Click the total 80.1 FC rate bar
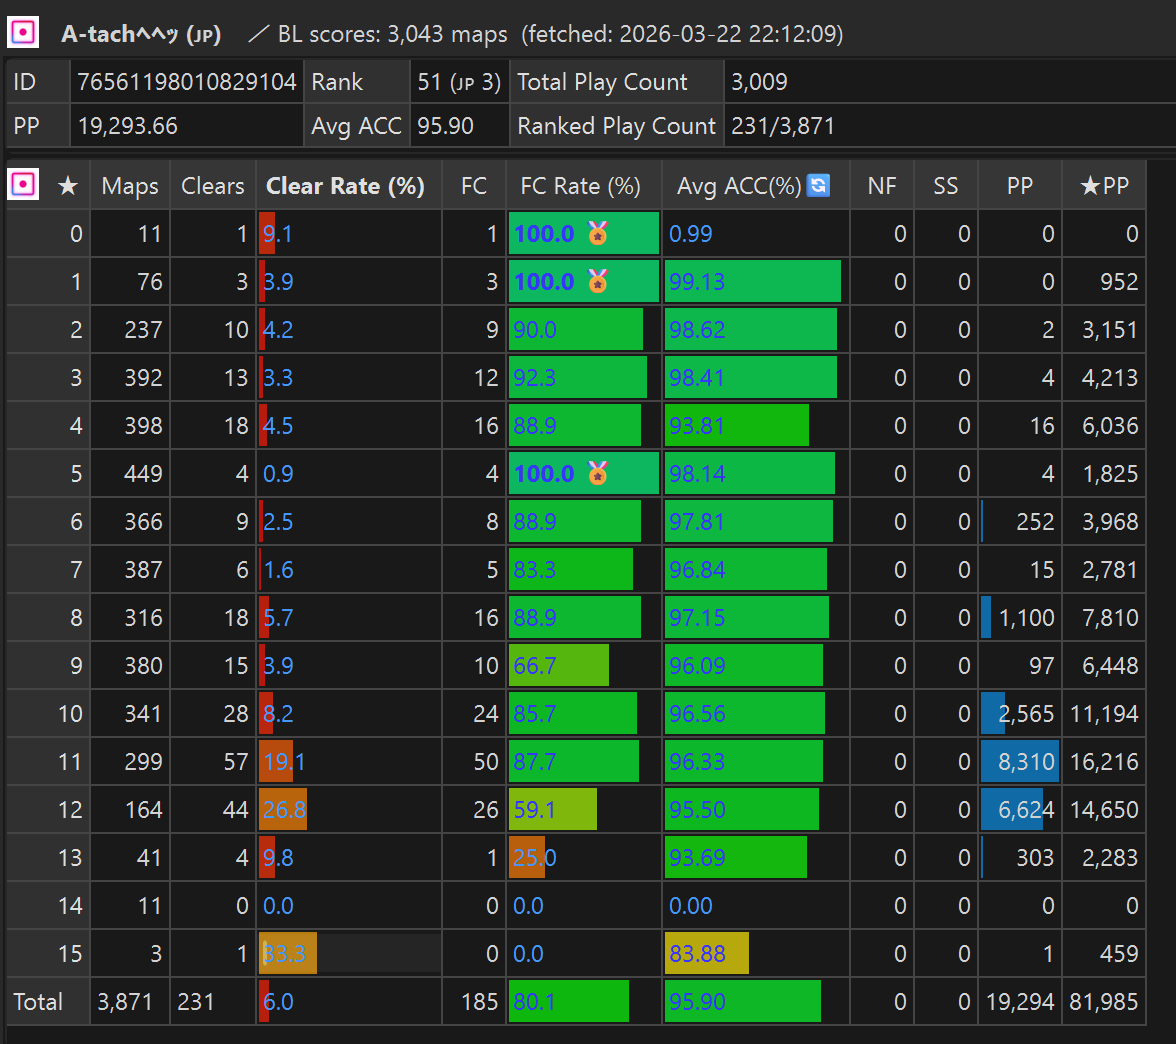The image size is (1176, 1044). point(568,1001)
